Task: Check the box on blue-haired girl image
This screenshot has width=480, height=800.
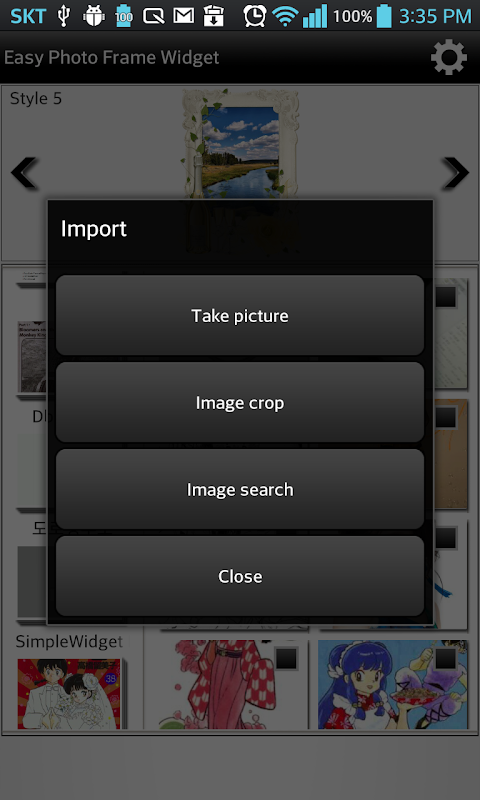Action: [x=445, y=659]
